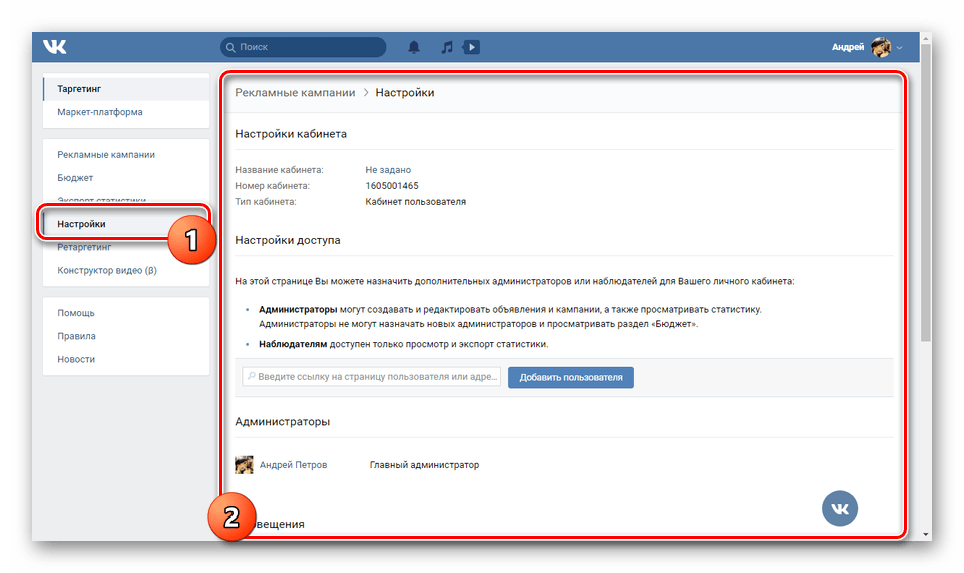The image size is (964, 573).
Task: Open the music note icon
Action: pos(447,47)
